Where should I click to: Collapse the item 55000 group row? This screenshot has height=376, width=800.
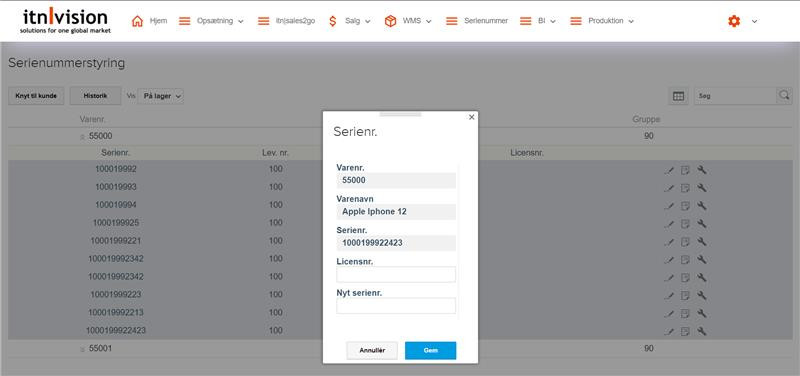point(82,137)
